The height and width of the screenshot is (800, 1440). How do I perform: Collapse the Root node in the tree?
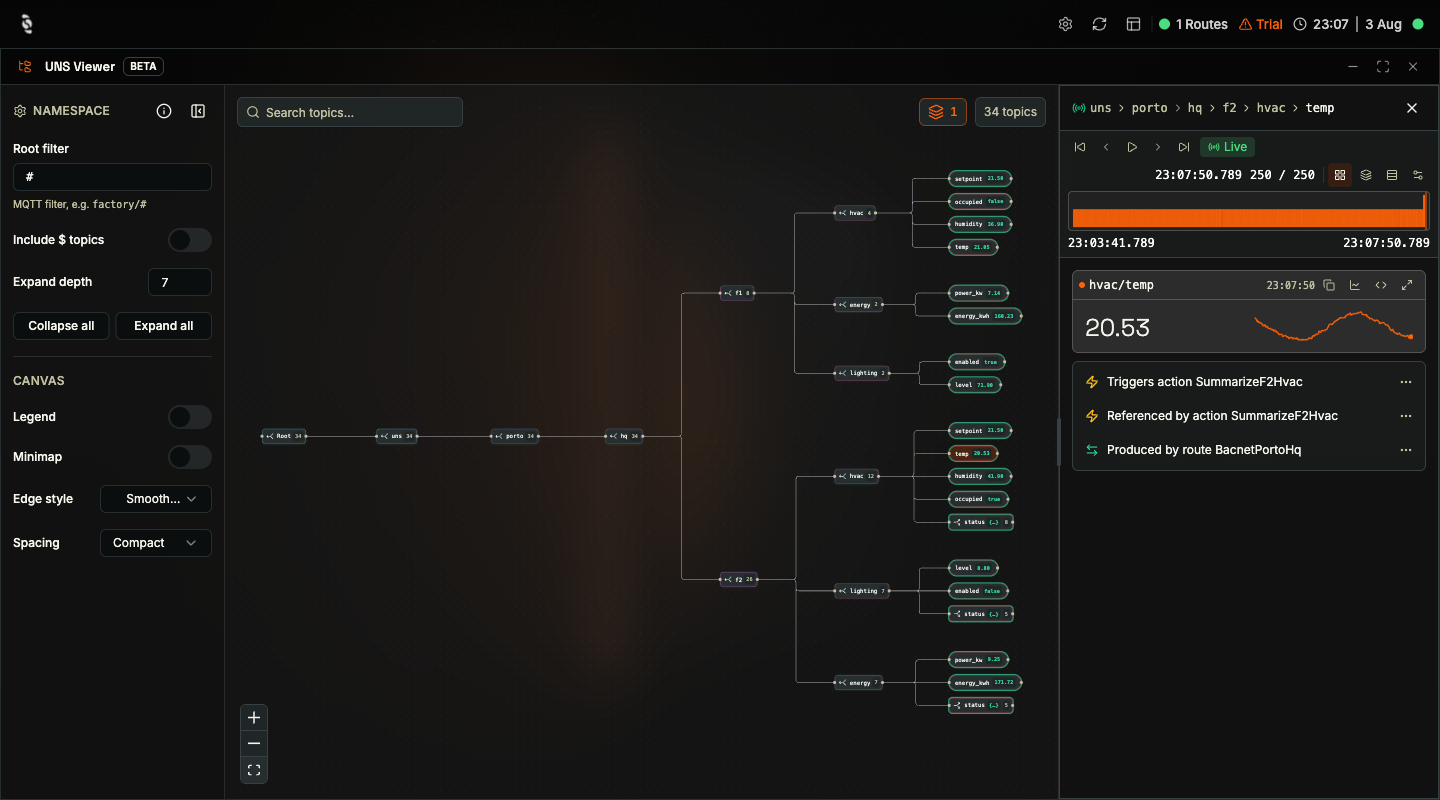click(284, 436)
